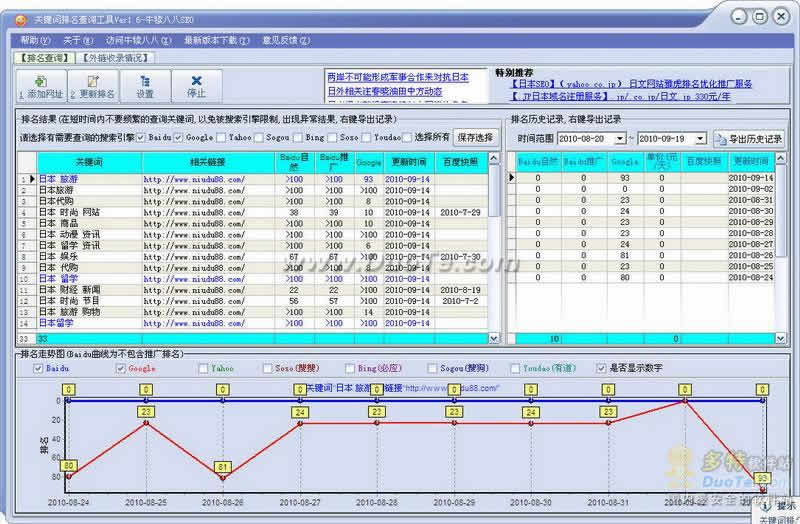
Task: Enable Sogou (搜狗) curve checkbox in chart
Action: coord(433,368)
